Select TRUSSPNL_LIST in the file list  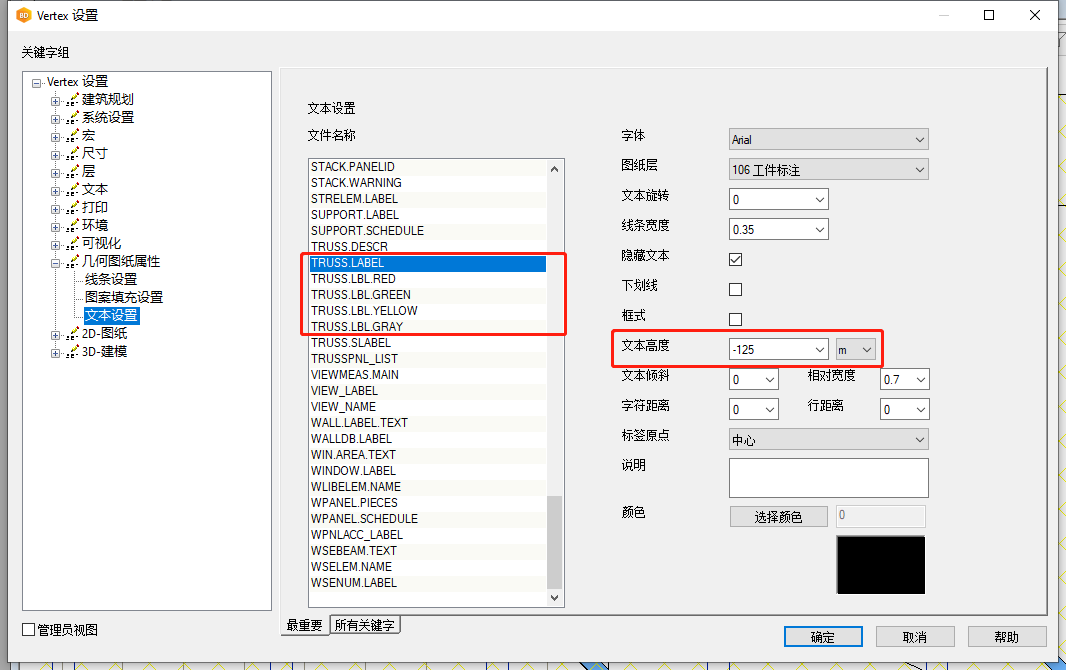click(428, 359)
